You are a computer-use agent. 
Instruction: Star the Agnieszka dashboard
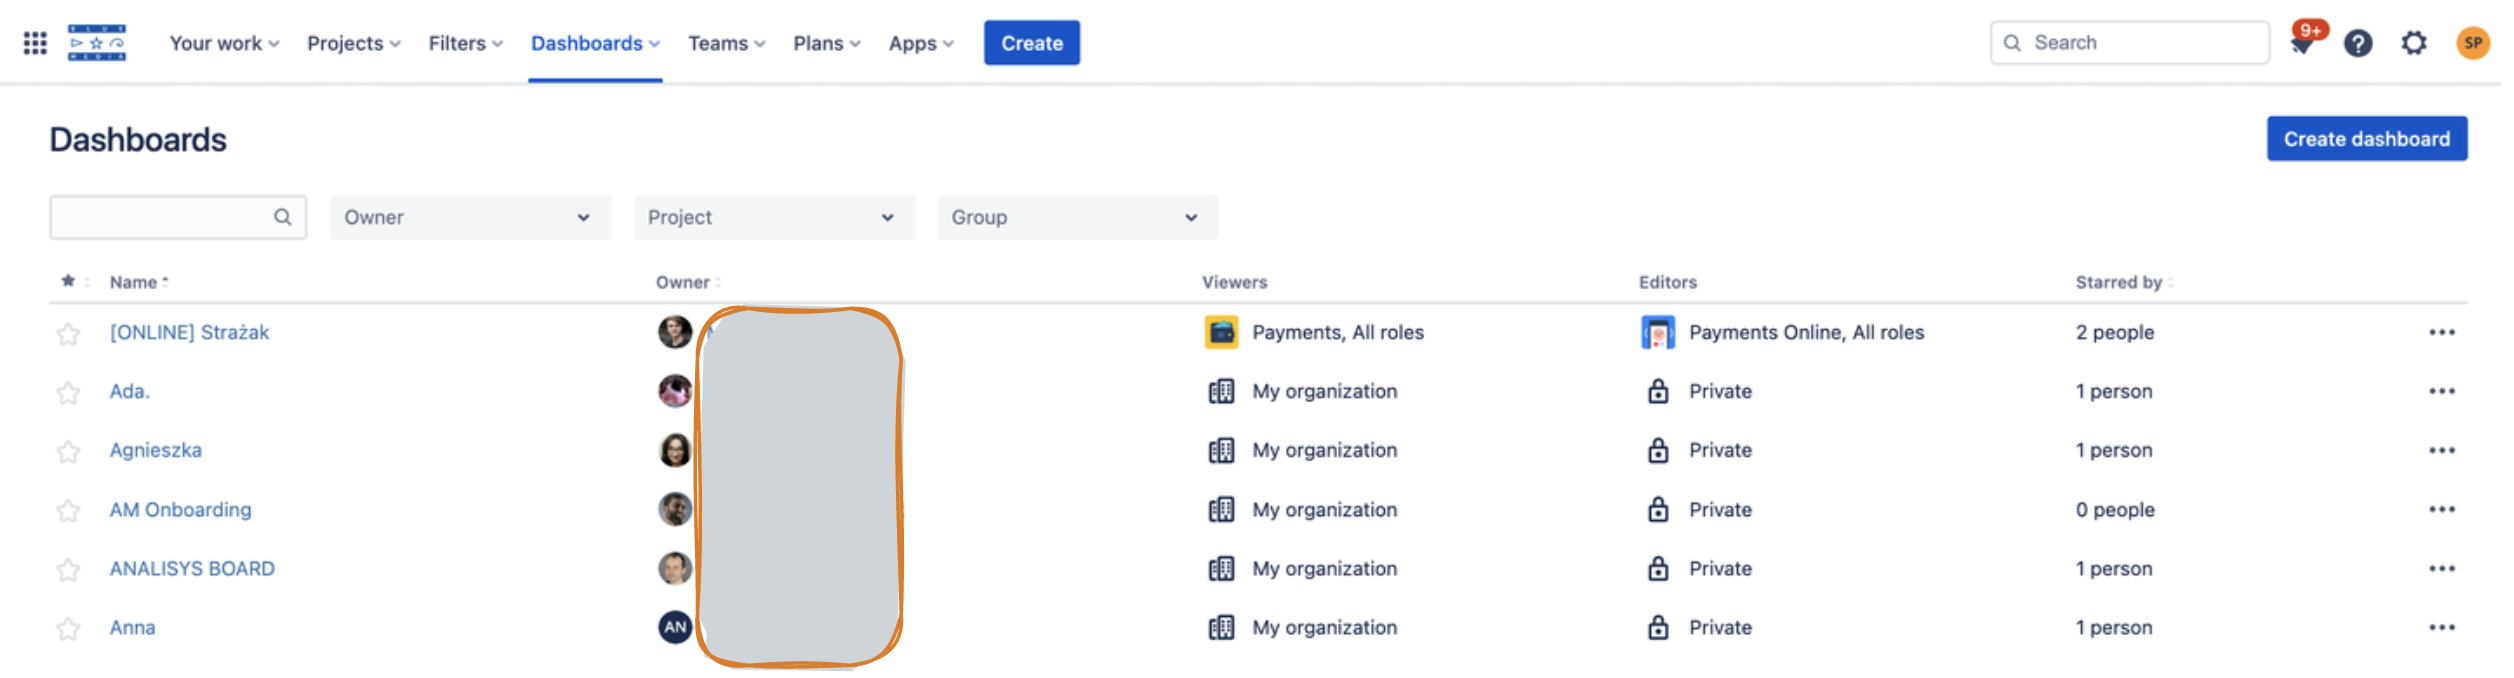point(68,452)
